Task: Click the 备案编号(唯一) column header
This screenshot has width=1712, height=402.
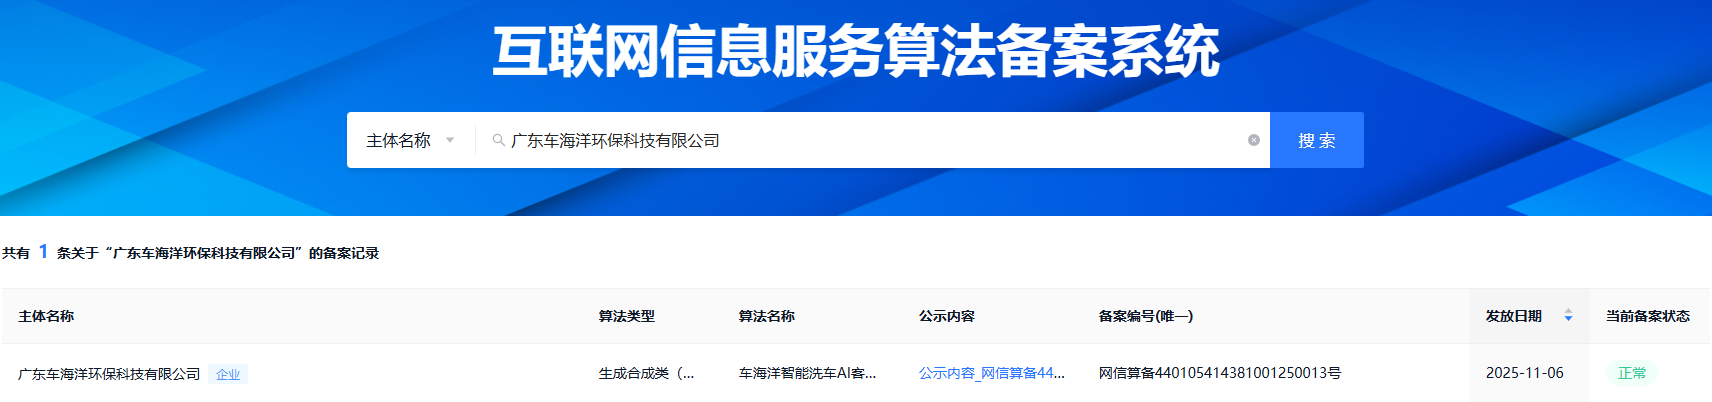Action: (1145, 316)
